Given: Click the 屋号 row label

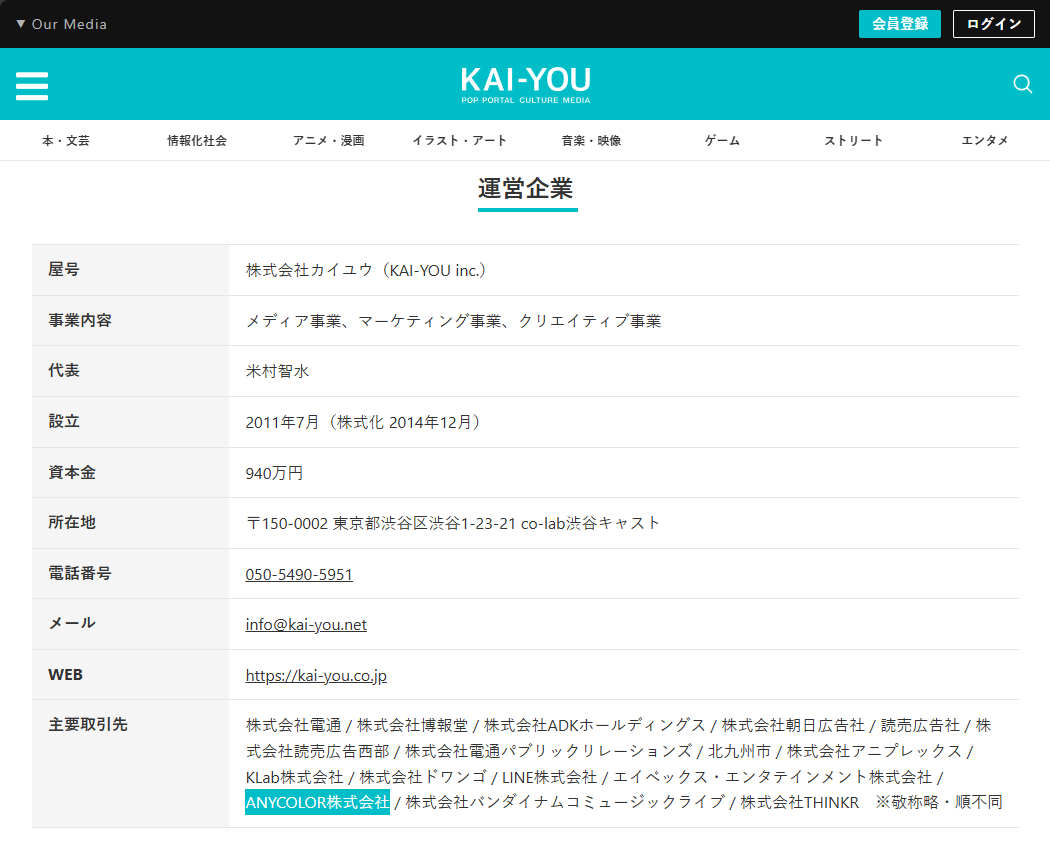Looking at the screenshot, I should (64, 269).
